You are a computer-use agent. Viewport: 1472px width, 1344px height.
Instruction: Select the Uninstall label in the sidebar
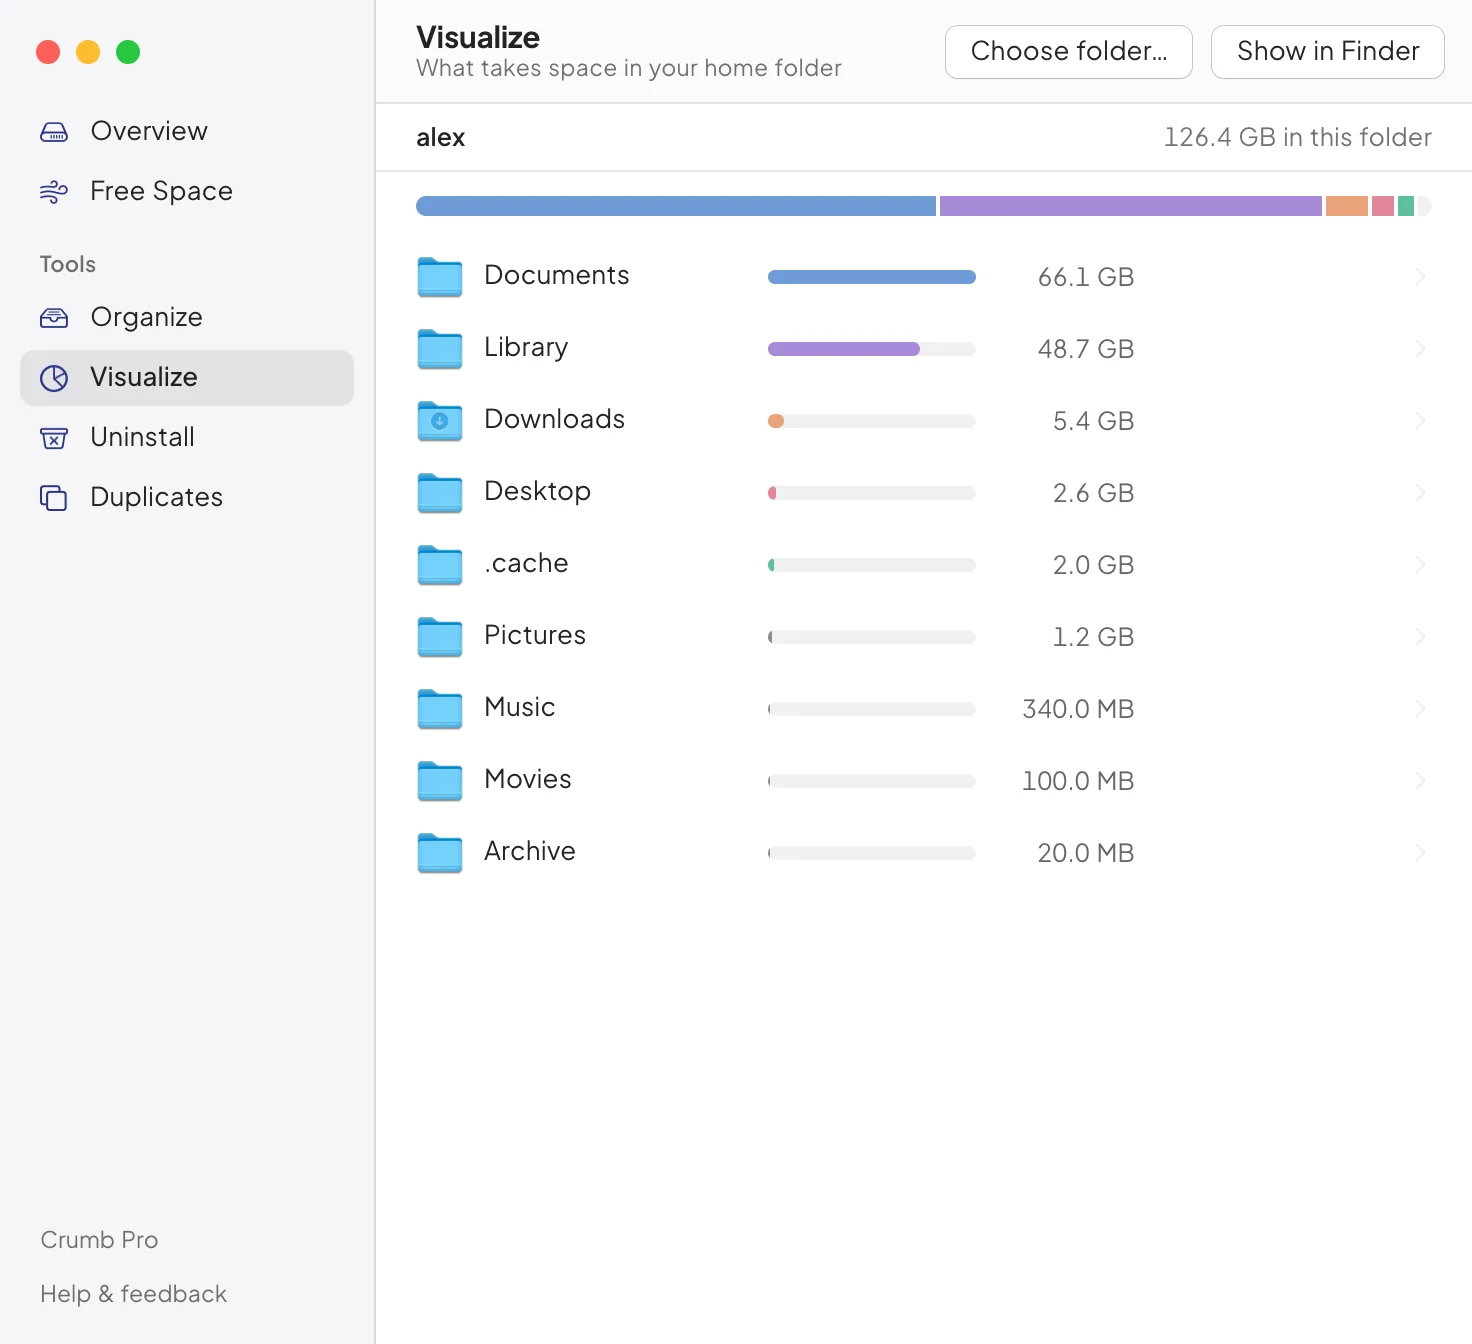143,437
